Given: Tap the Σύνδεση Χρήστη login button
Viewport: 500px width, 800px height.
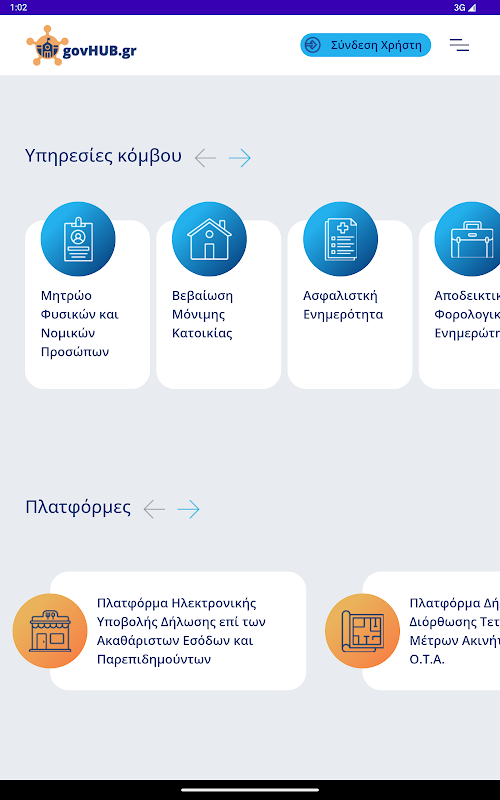Looking at the screenshot, I should pyautogui.click(x=365, y=45).
